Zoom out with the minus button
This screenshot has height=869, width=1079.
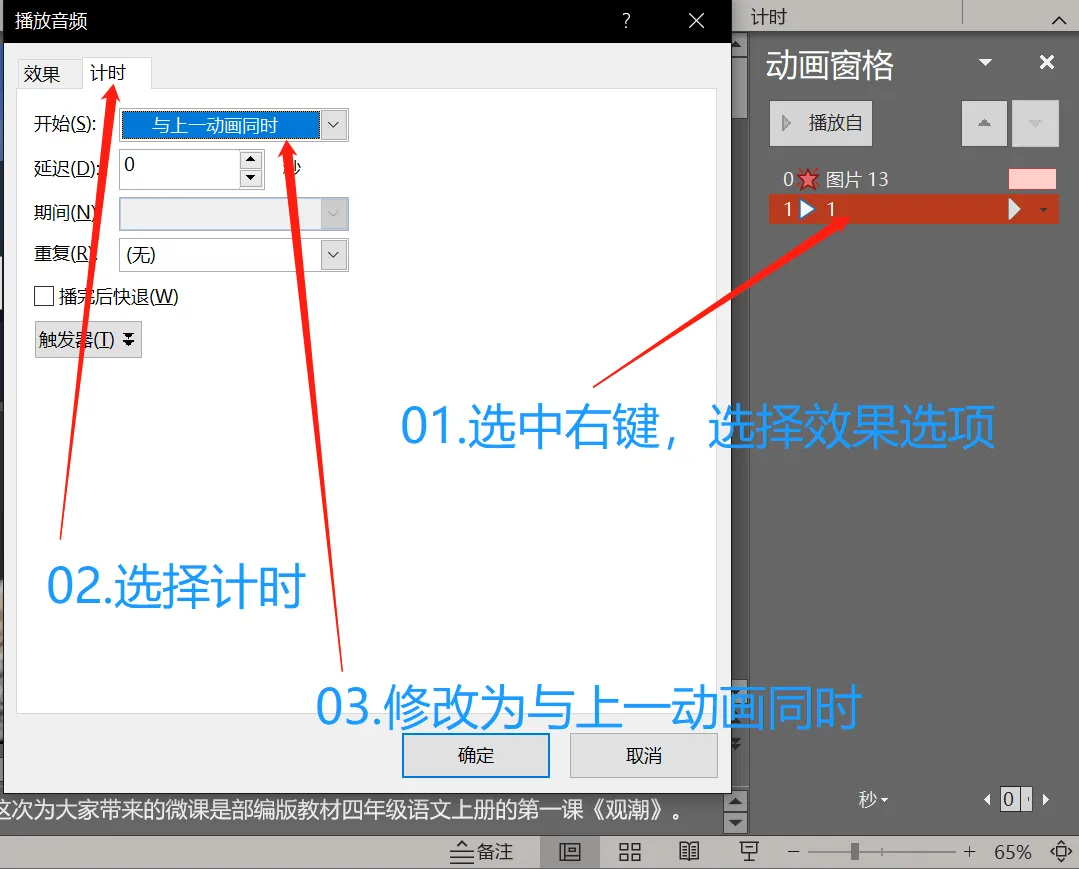coord(793,852)
